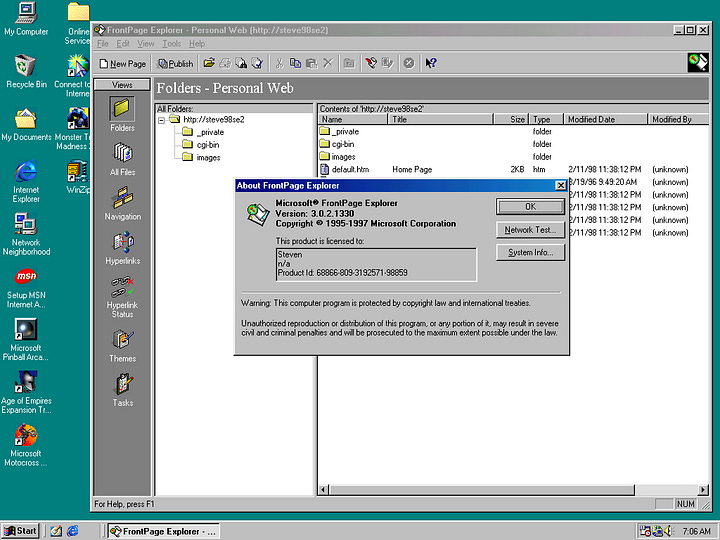
Task: Click the Size column header
Action: [x=511, y=119]
